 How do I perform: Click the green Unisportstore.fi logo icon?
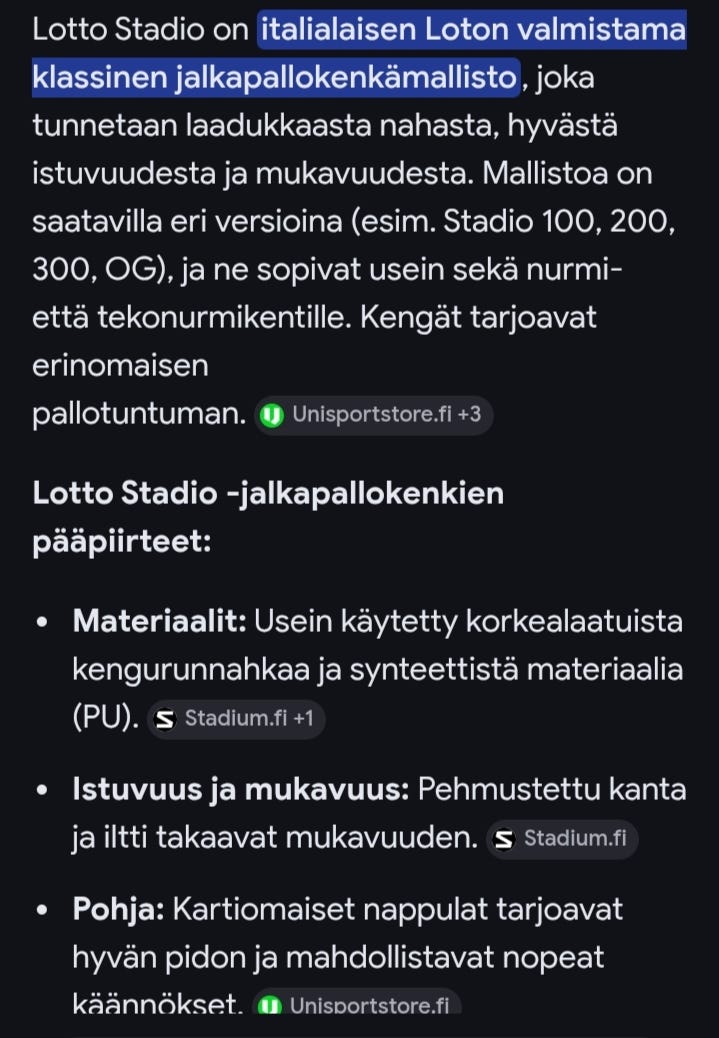point(271,414)
